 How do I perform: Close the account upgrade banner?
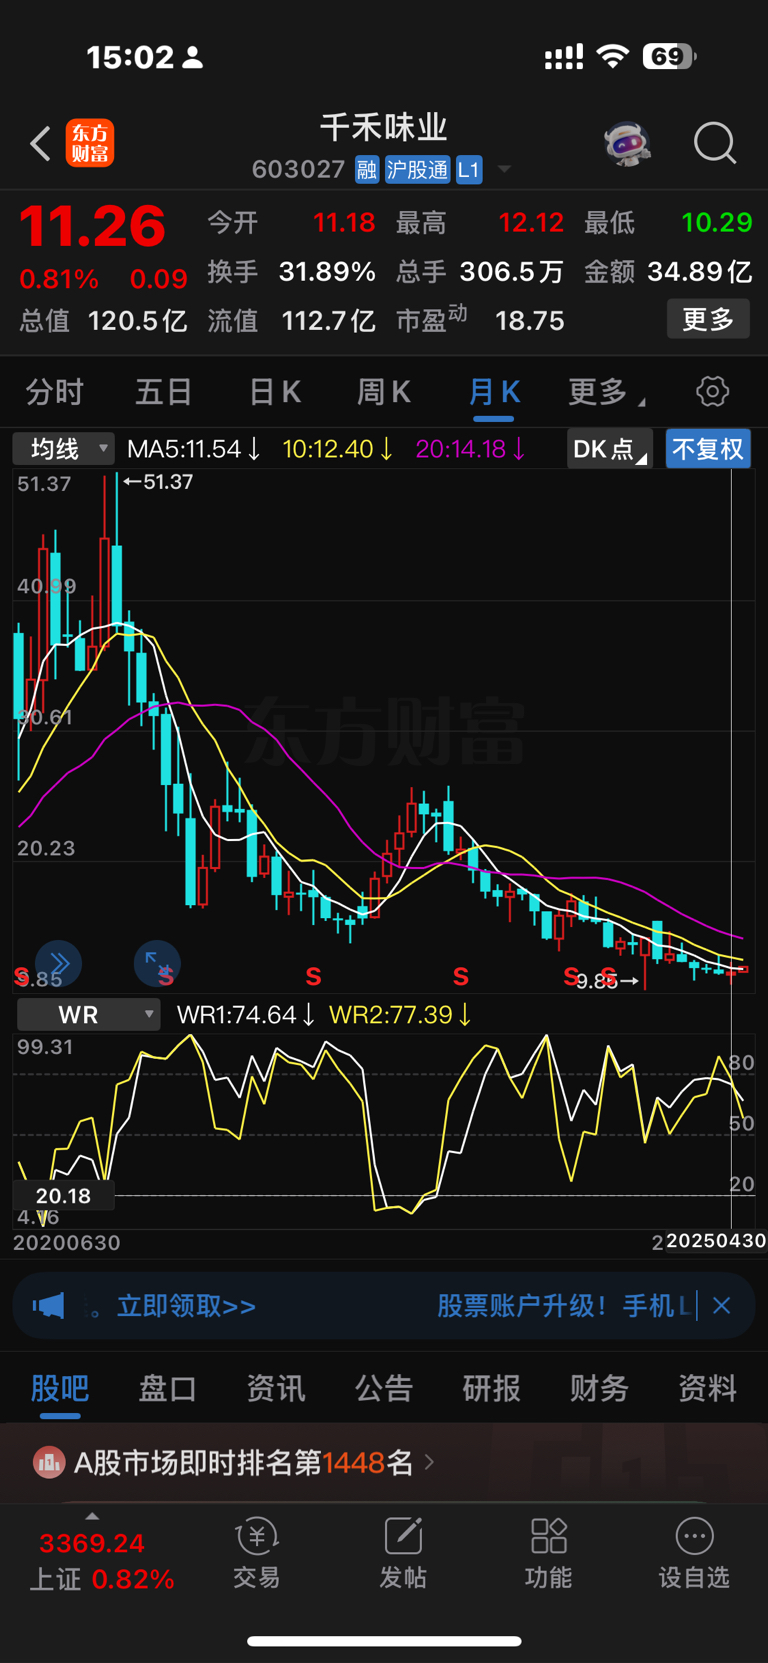click(x=722, y=1305)
